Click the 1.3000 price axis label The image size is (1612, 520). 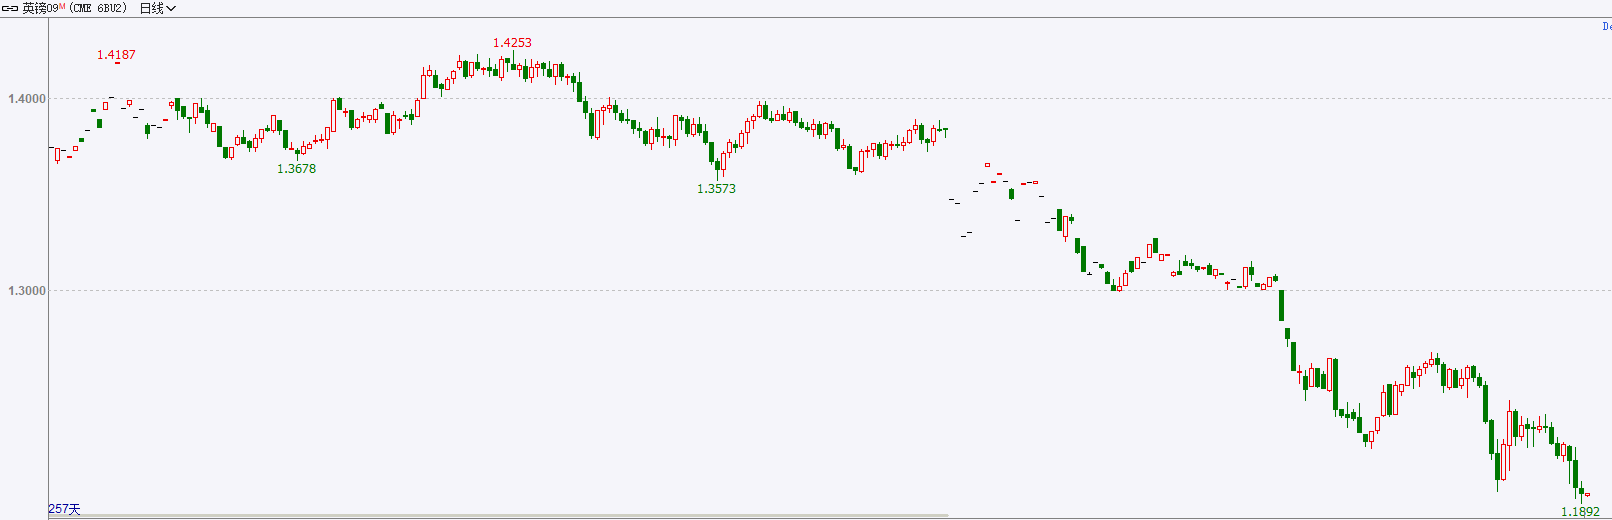coord(27,291)
